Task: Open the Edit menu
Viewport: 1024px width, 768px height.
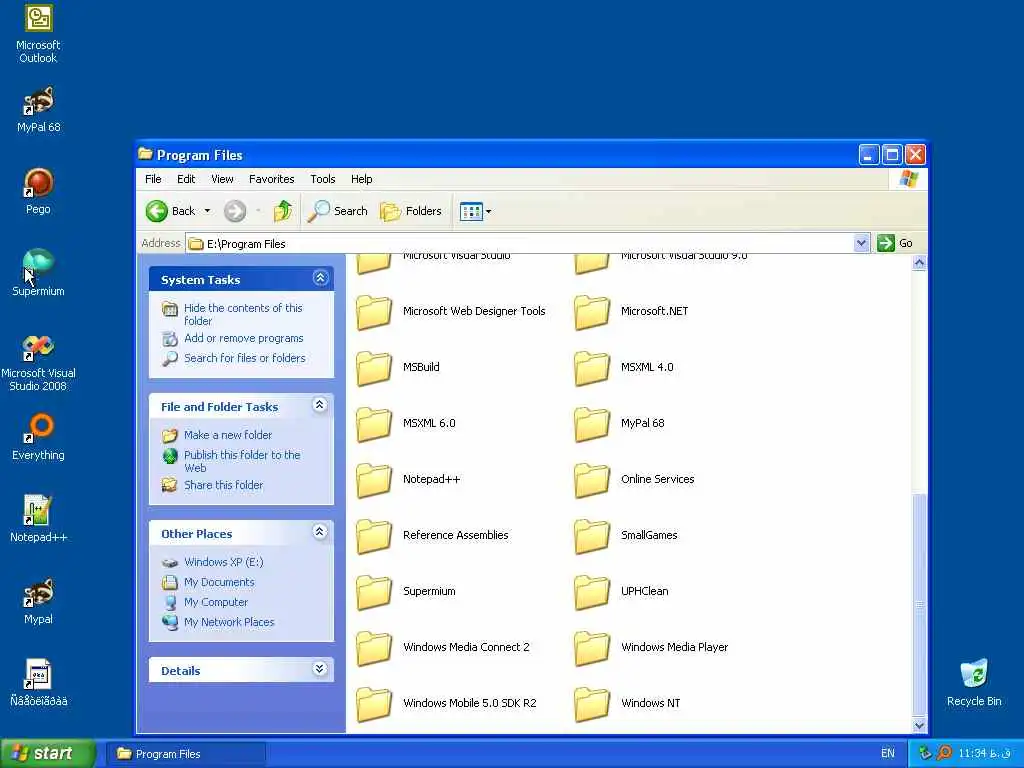Action: [x=186, y=179]
